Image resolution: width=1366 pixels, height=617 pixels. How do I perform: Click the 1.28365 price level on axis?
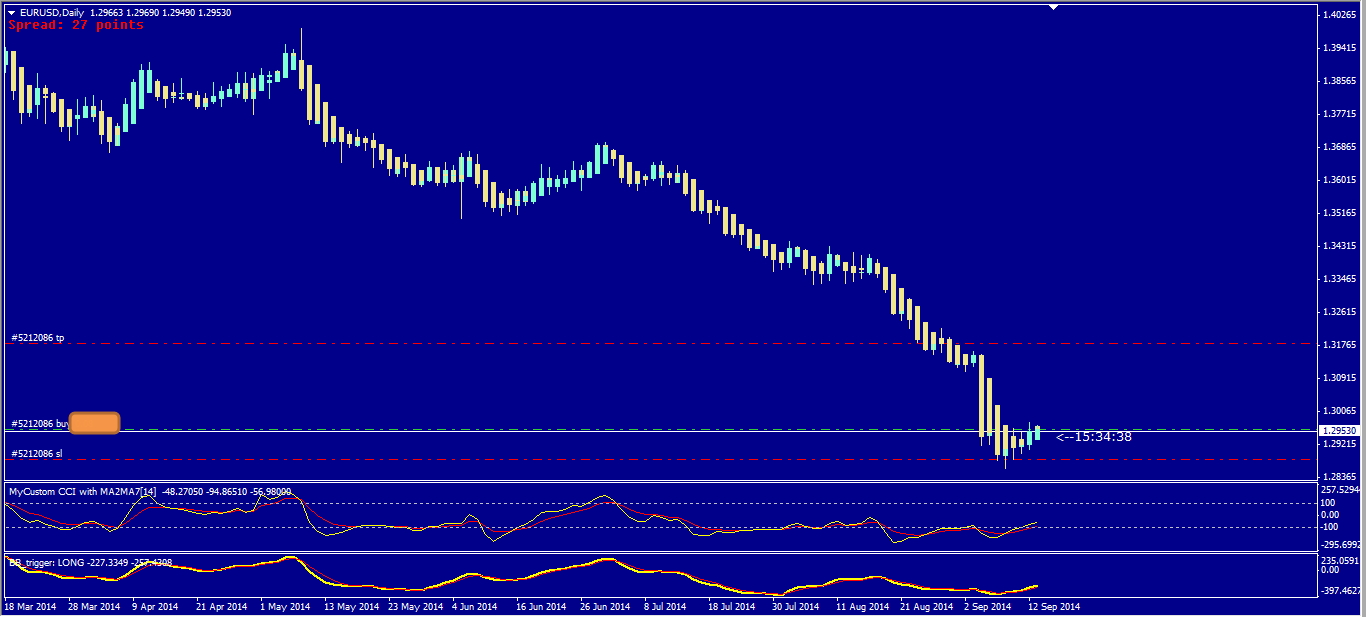pos(1338,477)
